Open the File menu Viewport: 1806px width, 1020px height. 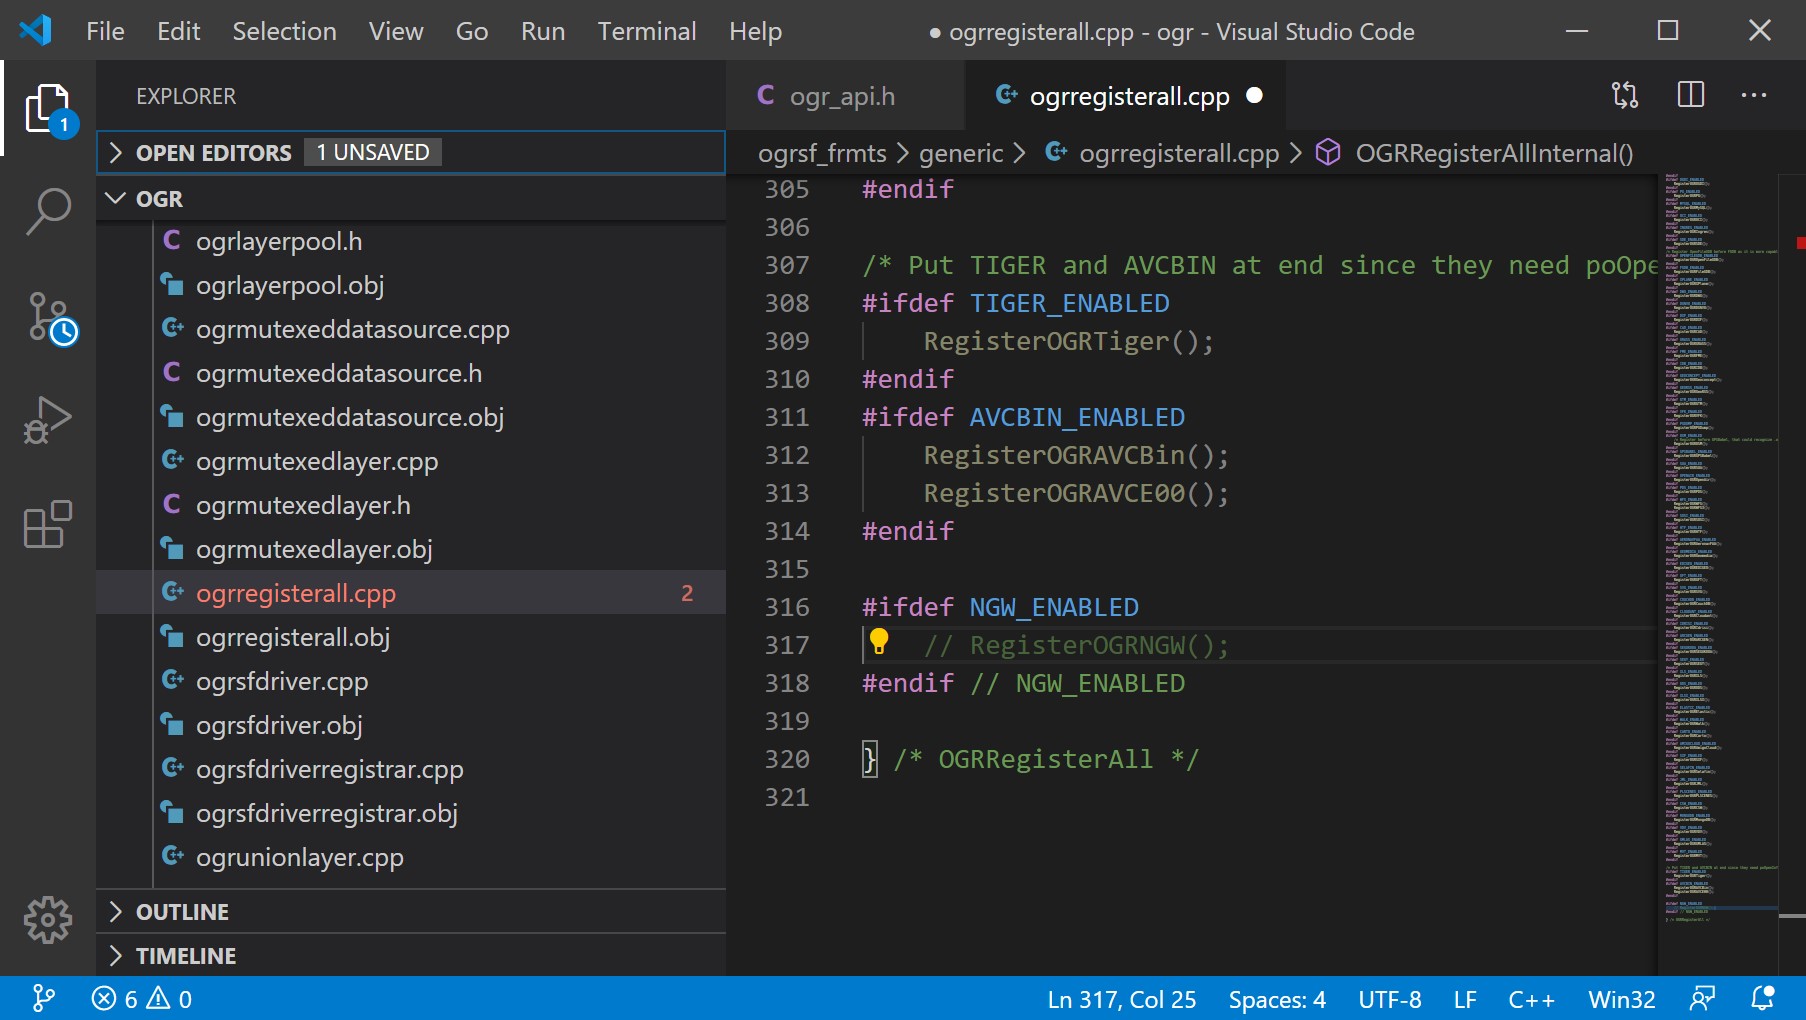click(105, 31)
